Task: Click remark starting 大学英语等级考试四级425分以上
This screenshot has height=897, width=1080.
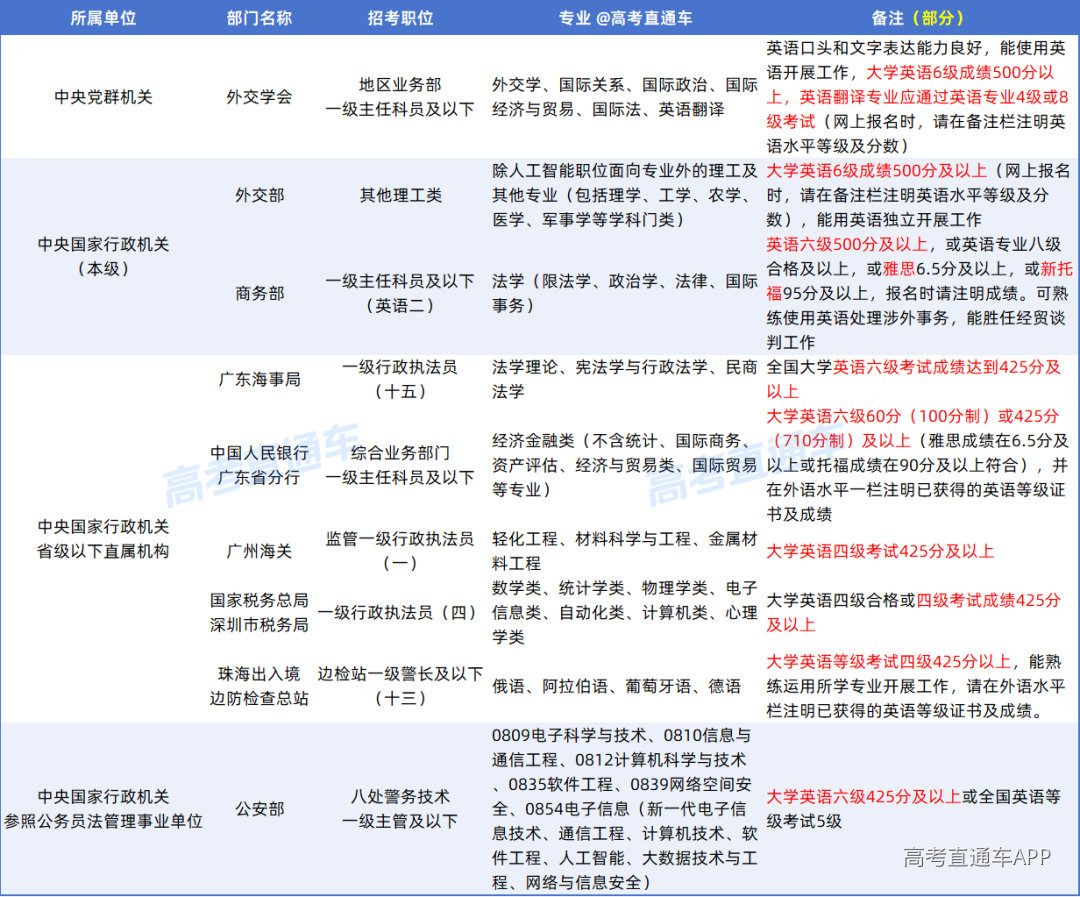Action: [x=917, y=686]
